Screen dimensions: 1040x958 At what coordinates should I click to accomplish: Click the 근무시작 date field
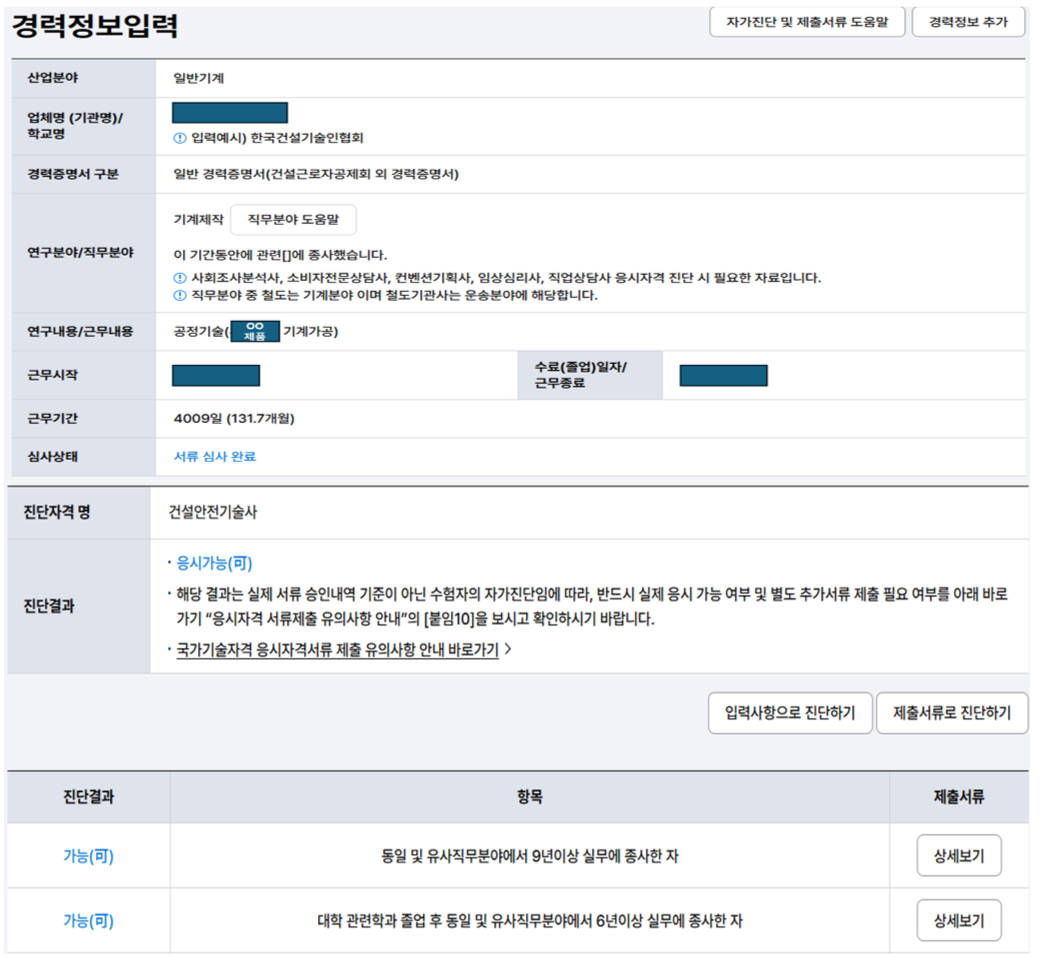tap(215, 375)
